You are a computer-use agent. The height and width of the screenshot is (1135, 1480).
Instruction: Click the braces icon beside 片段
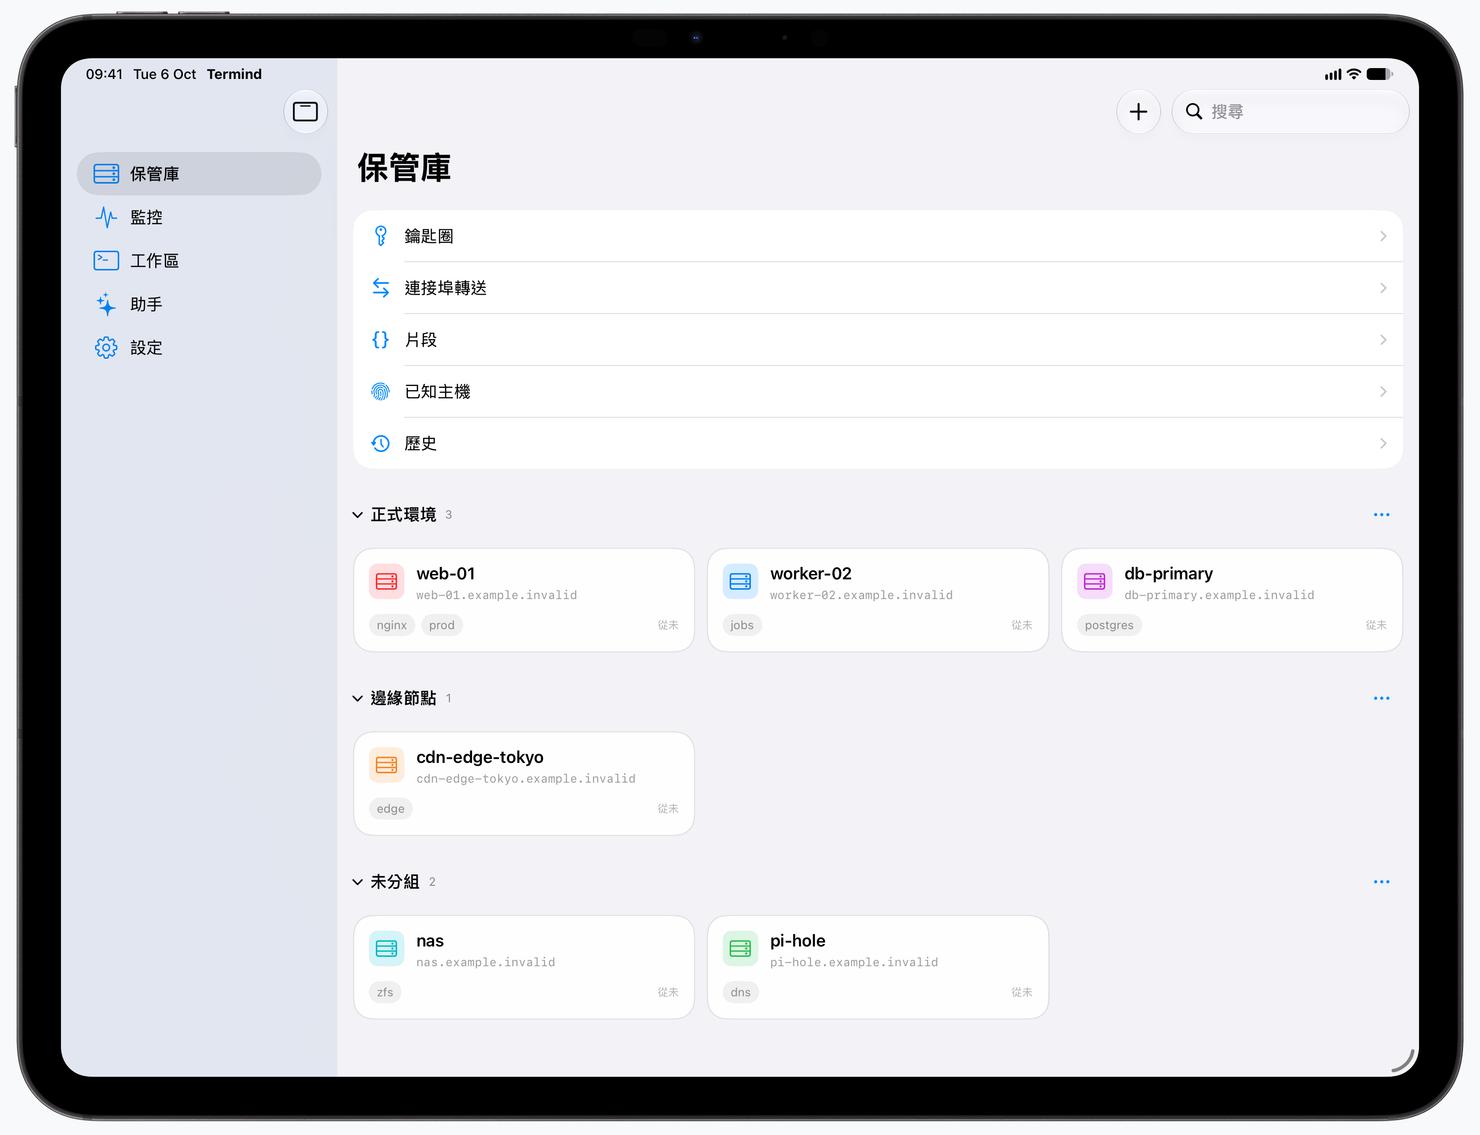click(x=381, y=340)
